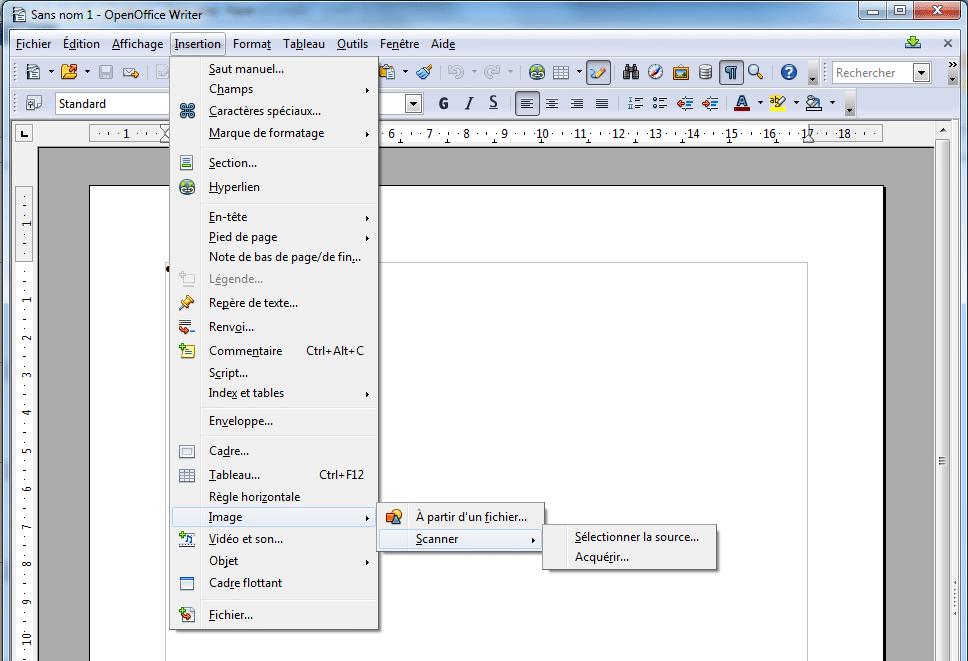Open the Rechercher search dropdown arrow

coord(921,72)
